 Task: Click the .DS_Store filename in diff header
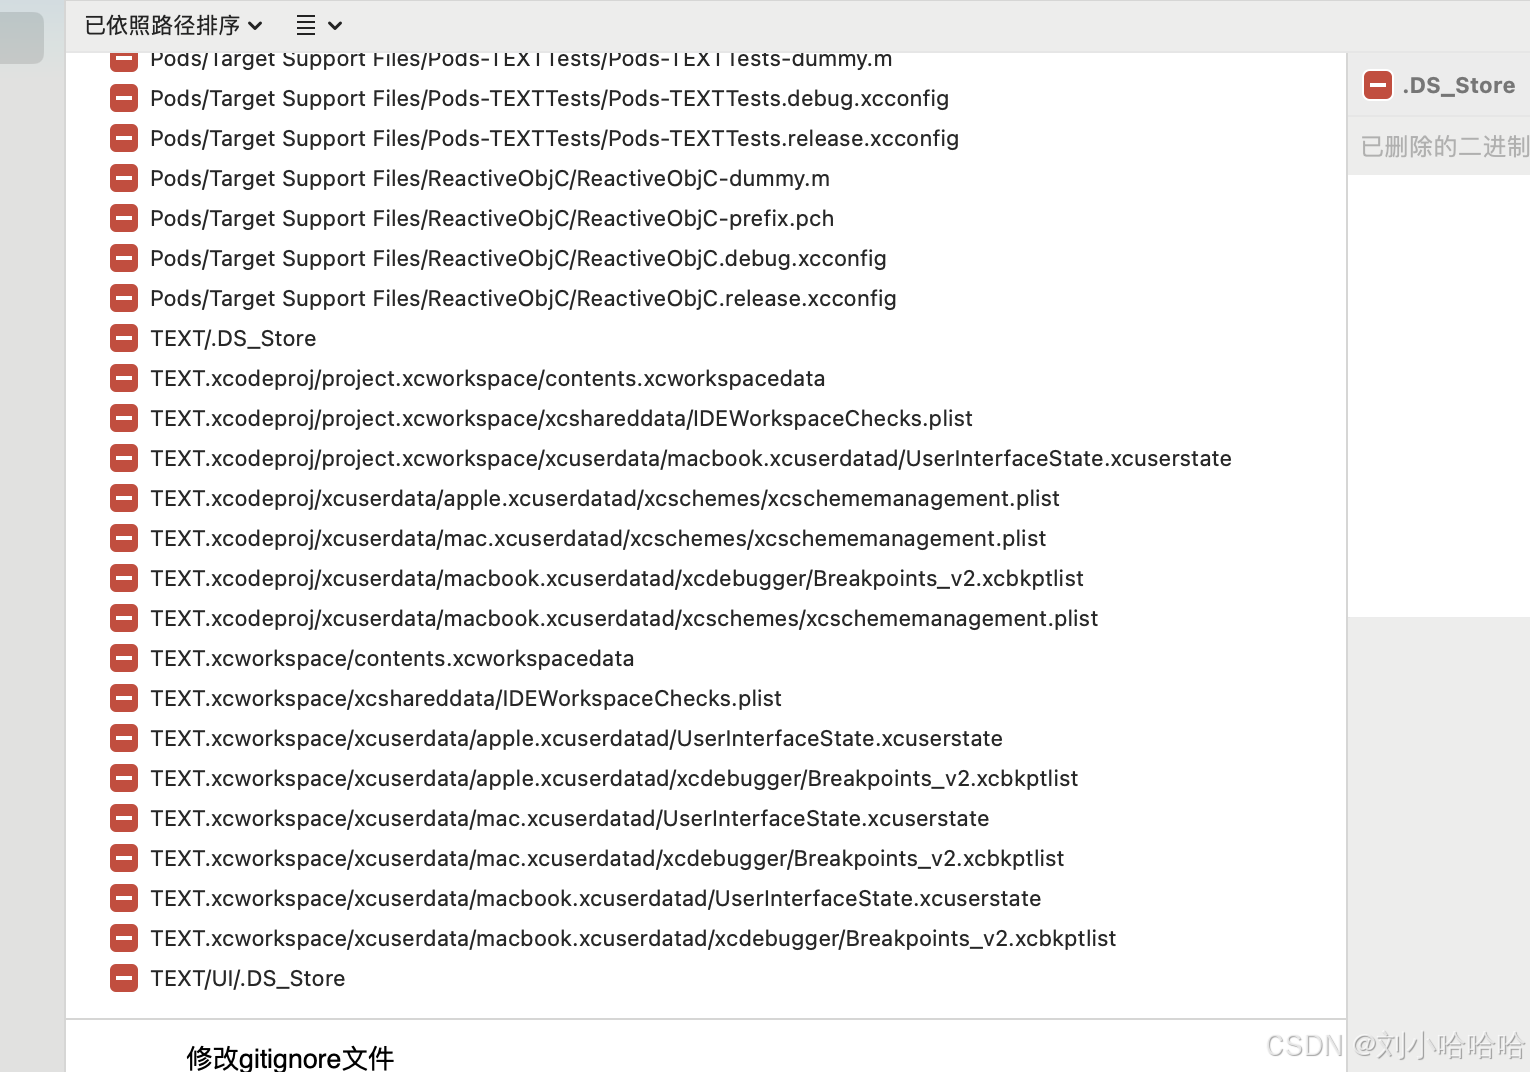[1458, 85]
